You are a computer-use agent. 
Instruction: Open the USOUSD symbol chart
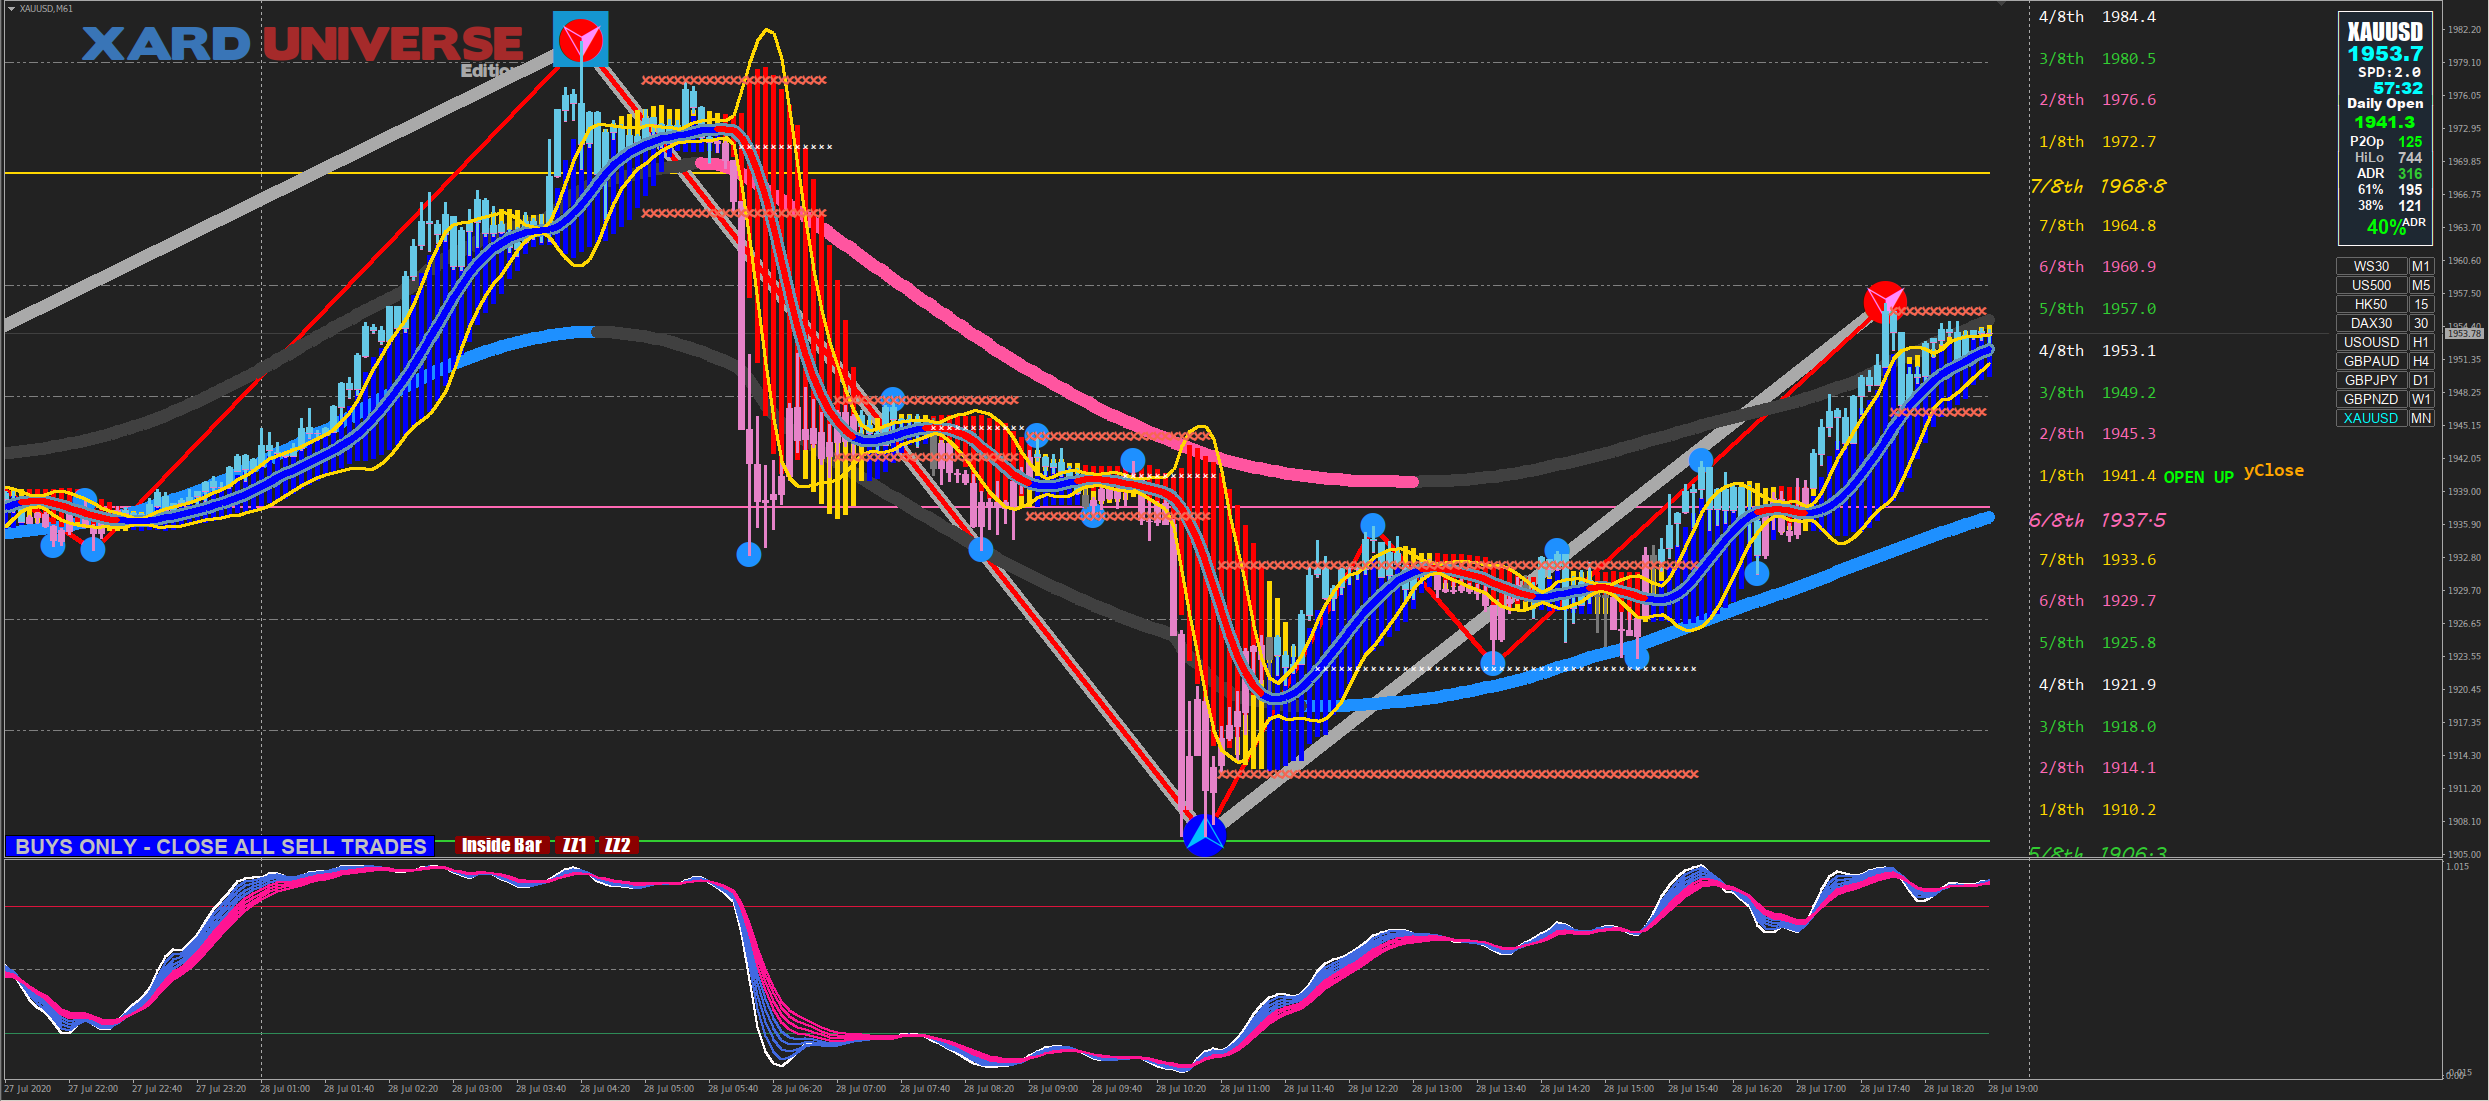(x=2370, y=342)
